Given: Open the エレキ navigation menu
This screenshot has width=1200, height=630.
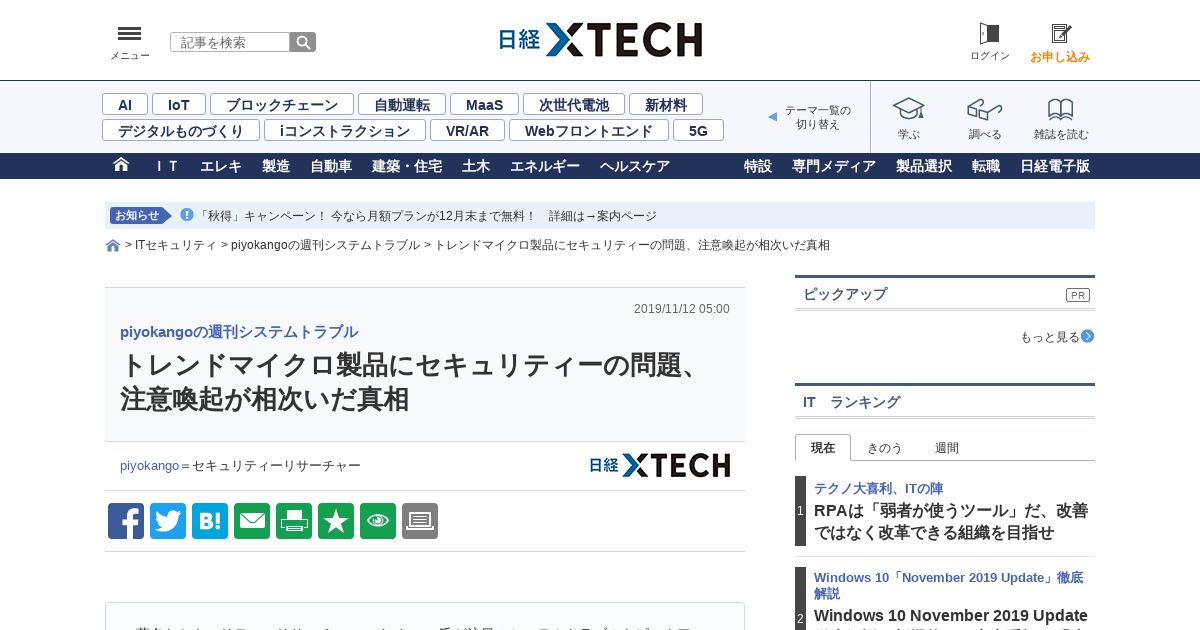Looking at the screenshot, I should click(221, 166).
